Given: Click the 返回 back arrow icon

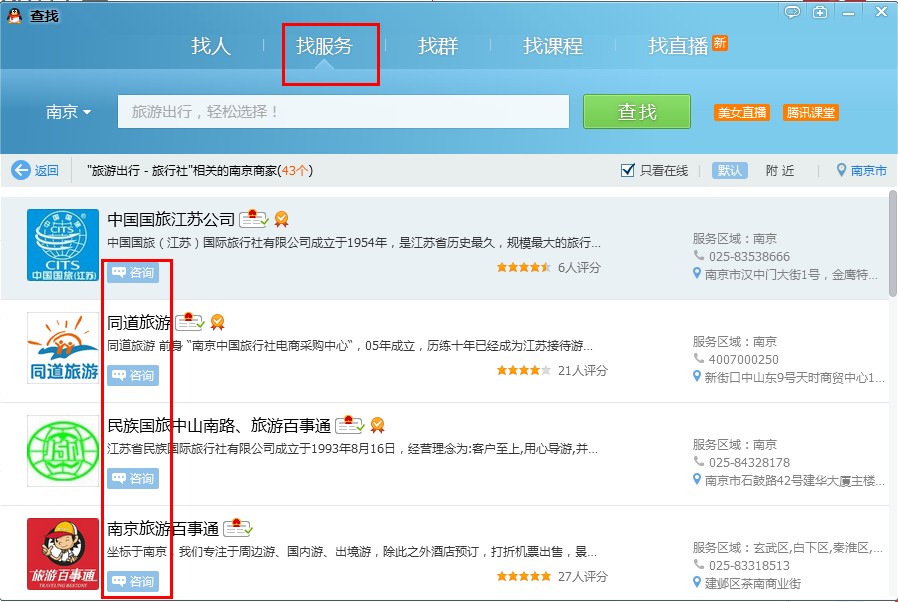Looking at the screenshot, I should (x=22, y=170).
